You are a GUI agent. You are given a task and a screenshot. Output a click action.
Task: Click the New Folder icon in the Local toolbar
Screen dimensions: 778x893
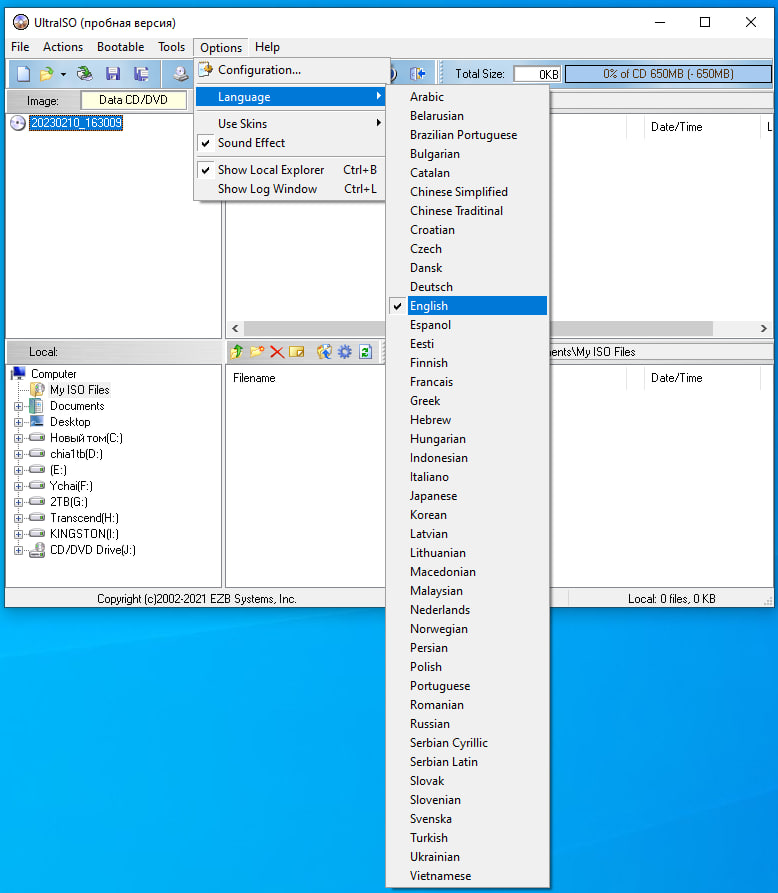coord(257,352)
